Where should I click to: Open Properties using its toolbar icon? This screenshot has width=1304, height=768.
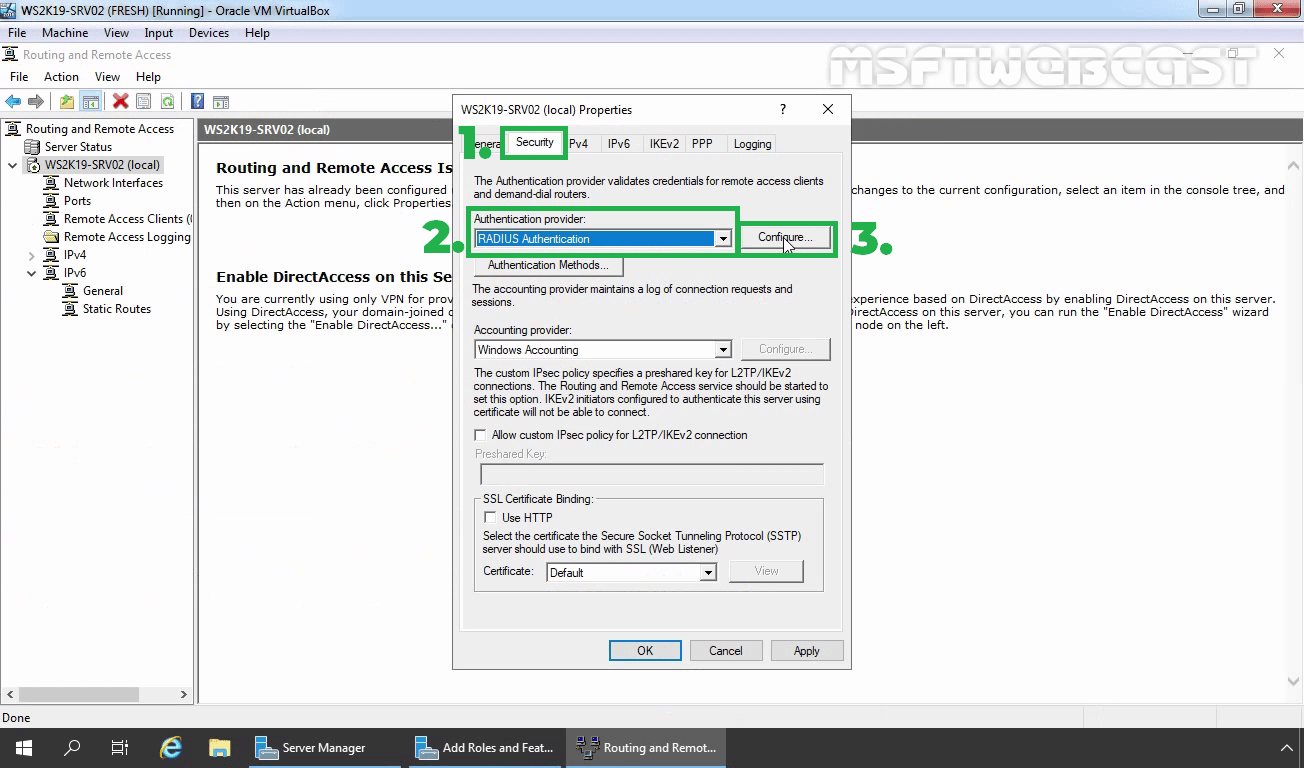tap(143, 101)
